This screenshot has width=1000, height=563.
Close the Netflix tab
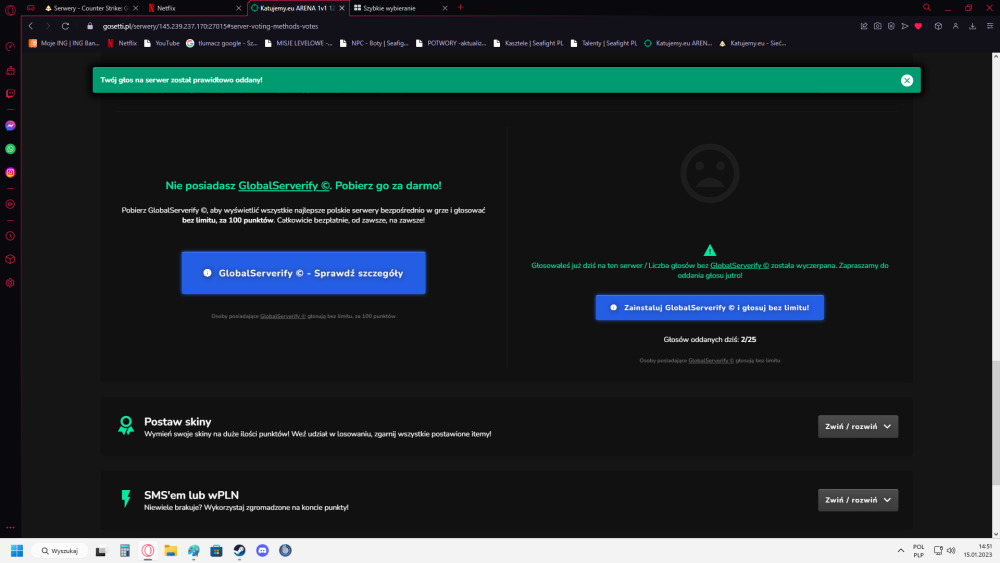pos(239,8)
